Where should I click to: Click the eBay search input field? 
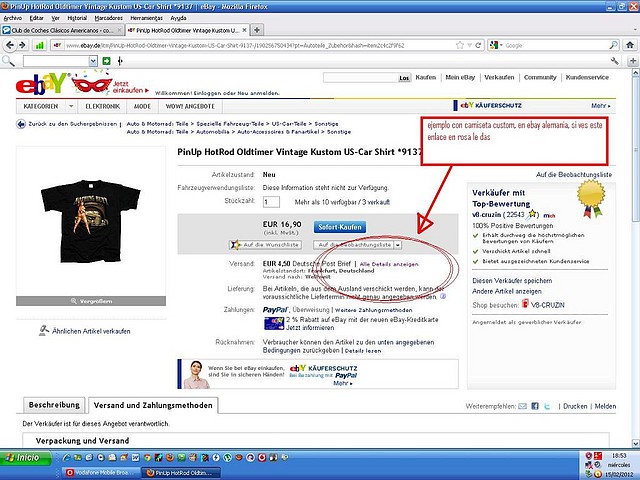(x=360, y=78)
